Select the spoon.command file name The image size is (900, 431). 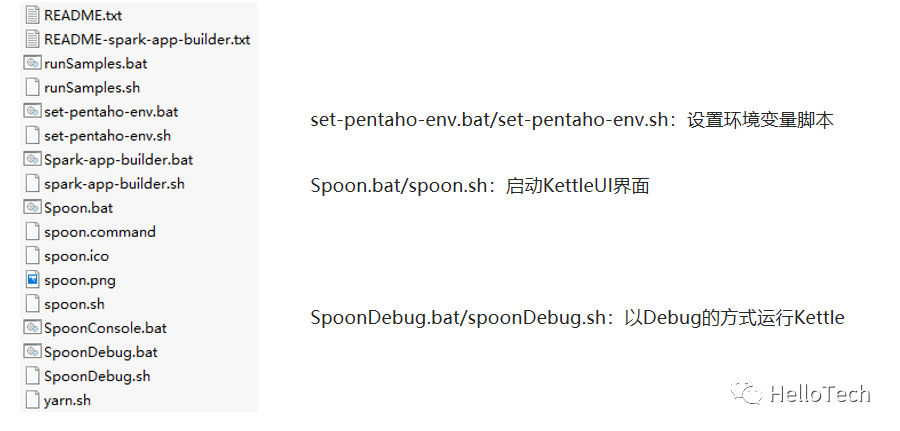point(100,232)
